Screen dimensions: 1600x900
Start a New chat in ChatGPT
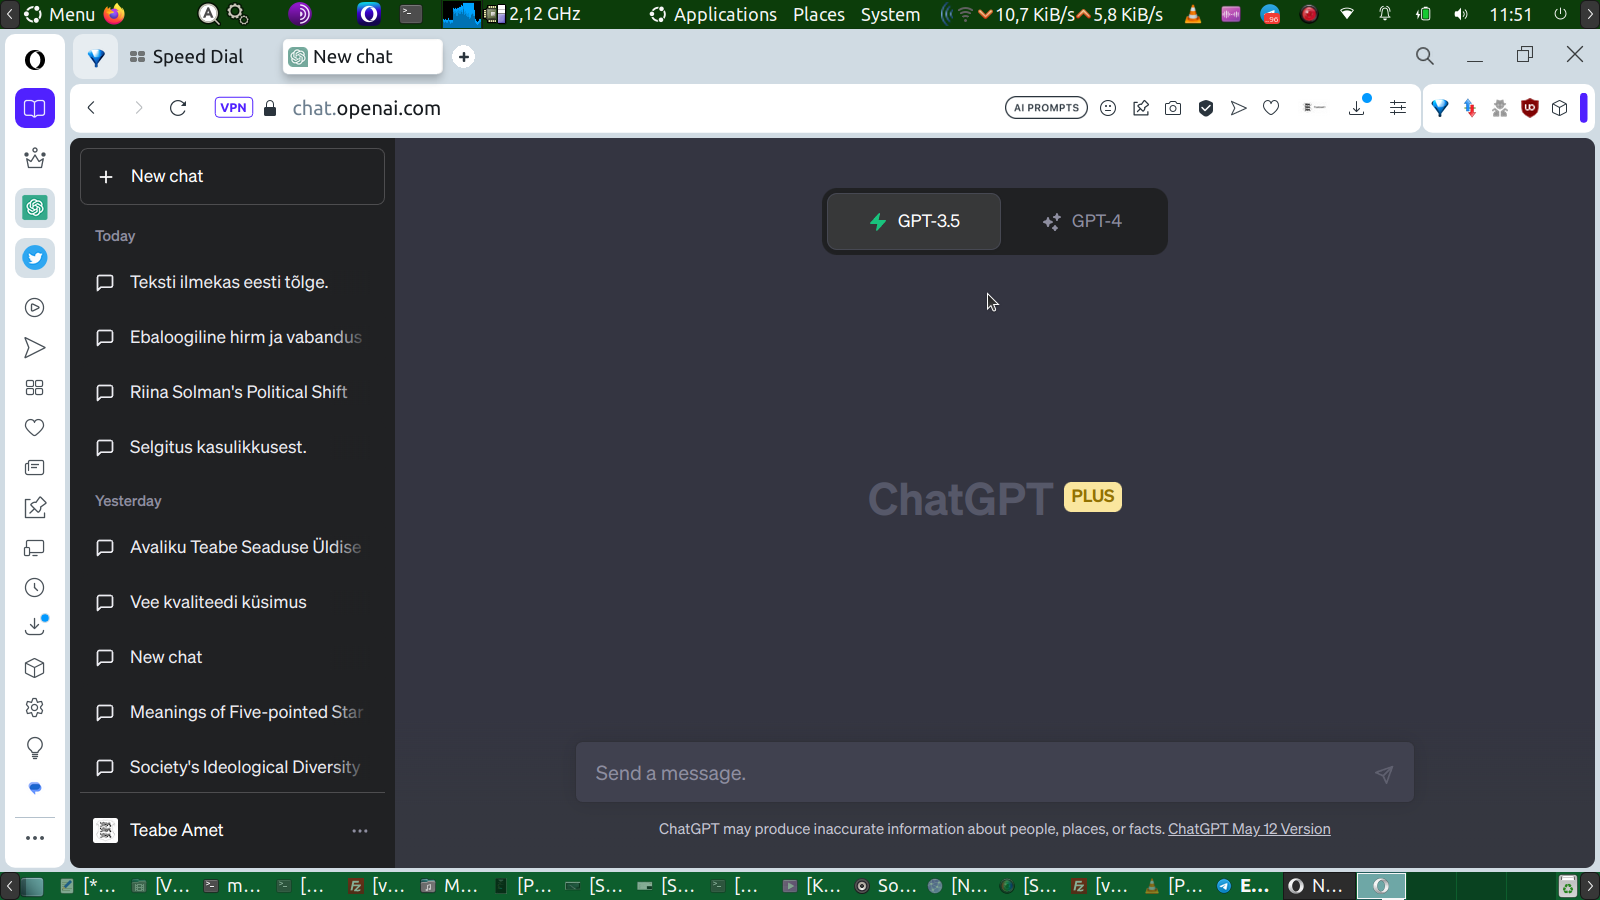(x=232, y=176)
